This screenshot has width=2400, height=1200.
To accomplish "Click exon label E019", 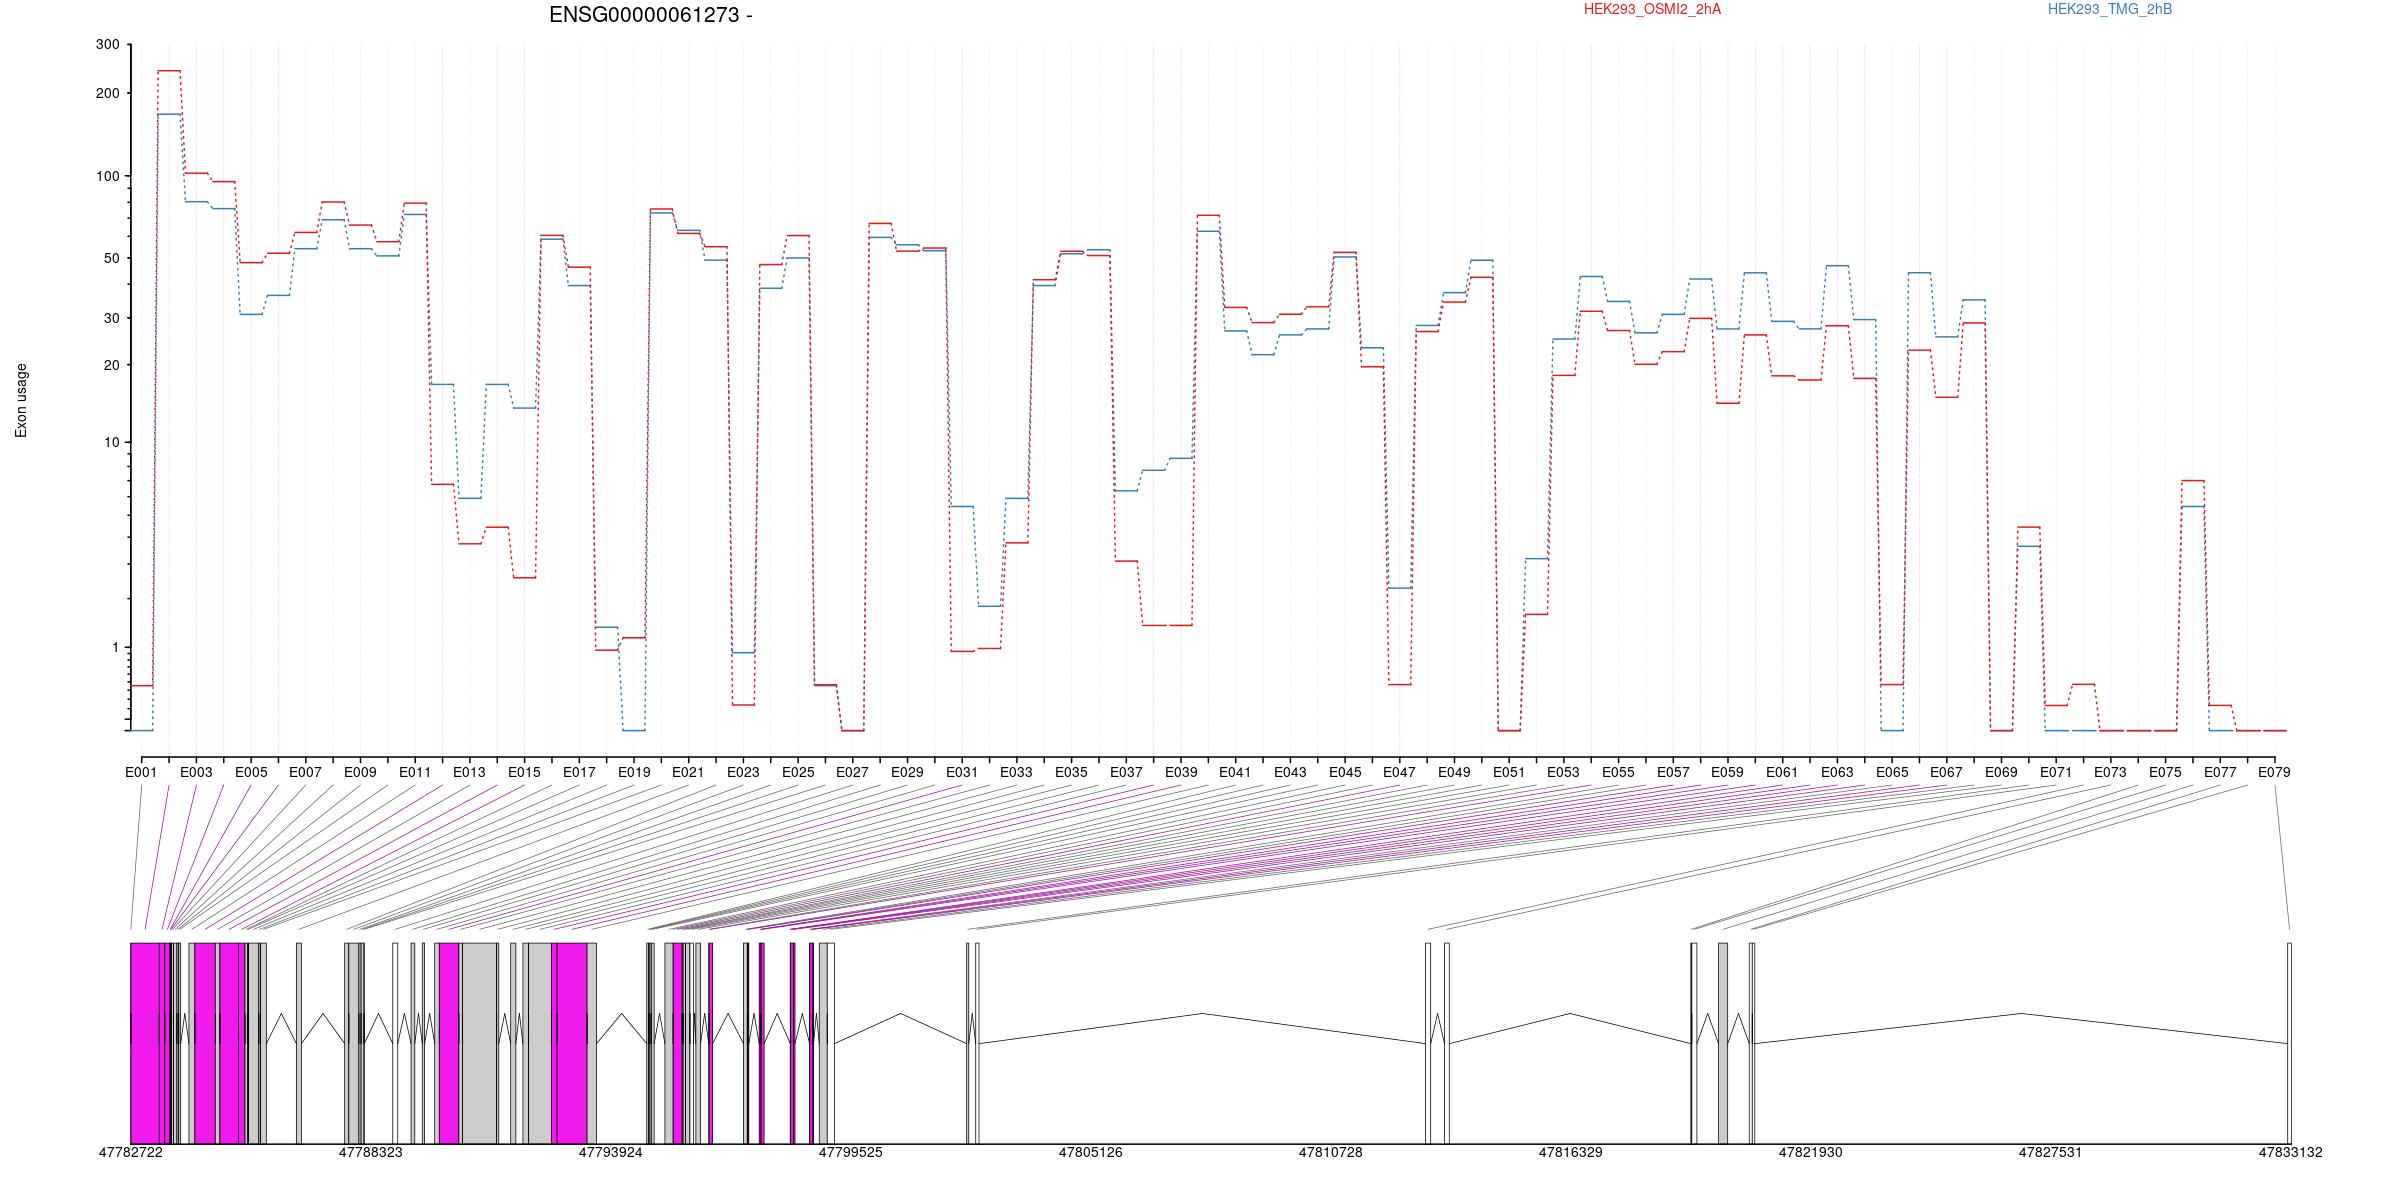I will pos(634,772).
